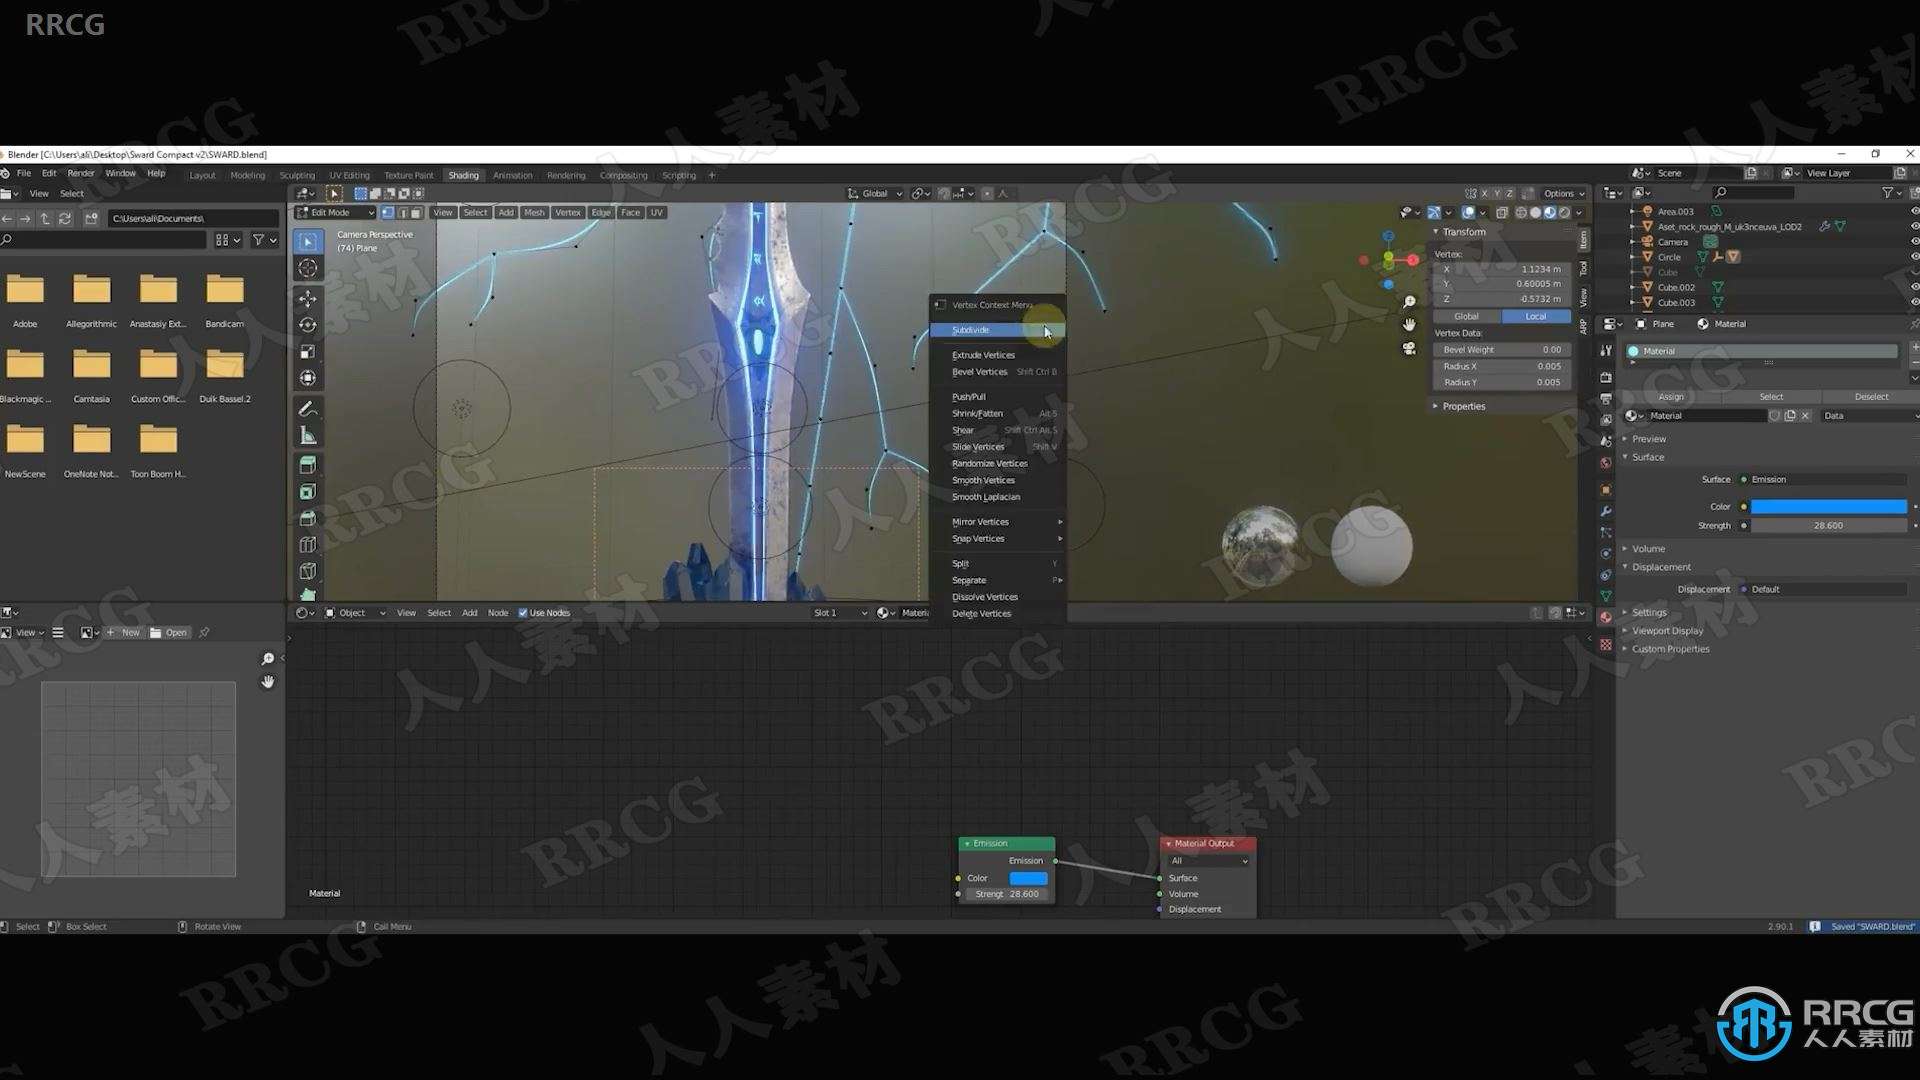The image size is (1920, 1080).
Task: Open the Texture properties checker icon
Action: coord(1606,645)
